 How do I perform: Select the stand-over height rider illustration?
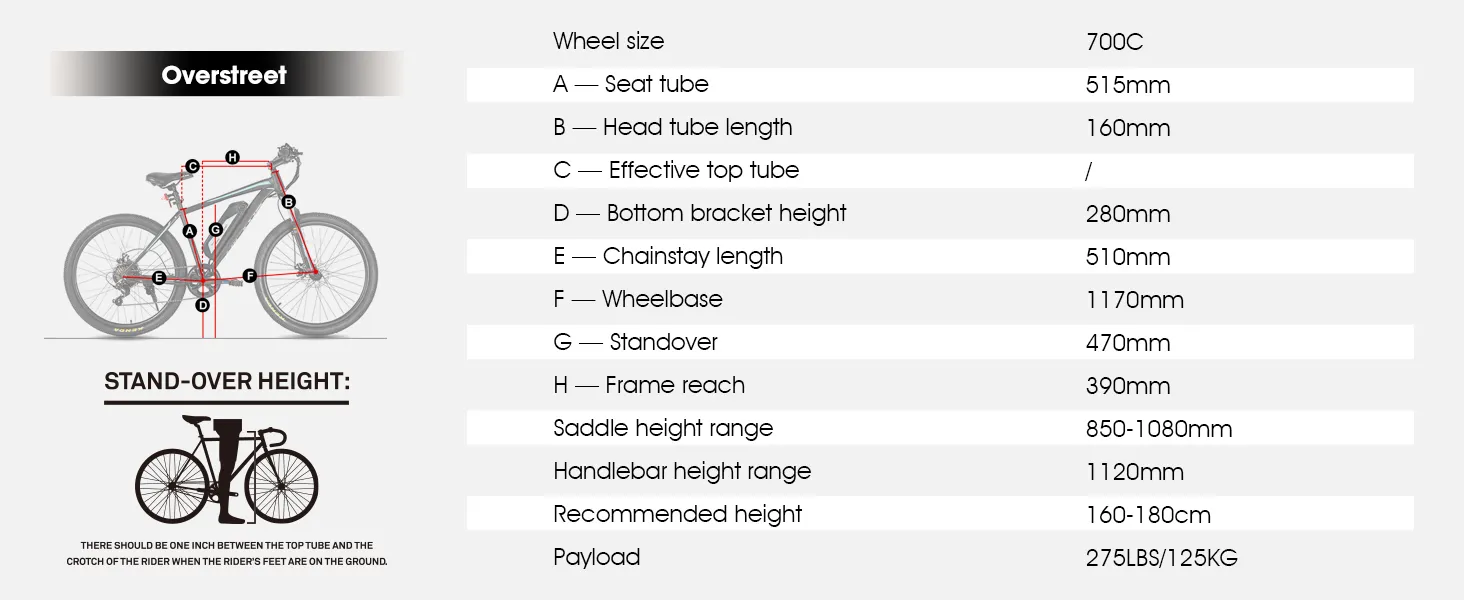click(x=226, y=470)
